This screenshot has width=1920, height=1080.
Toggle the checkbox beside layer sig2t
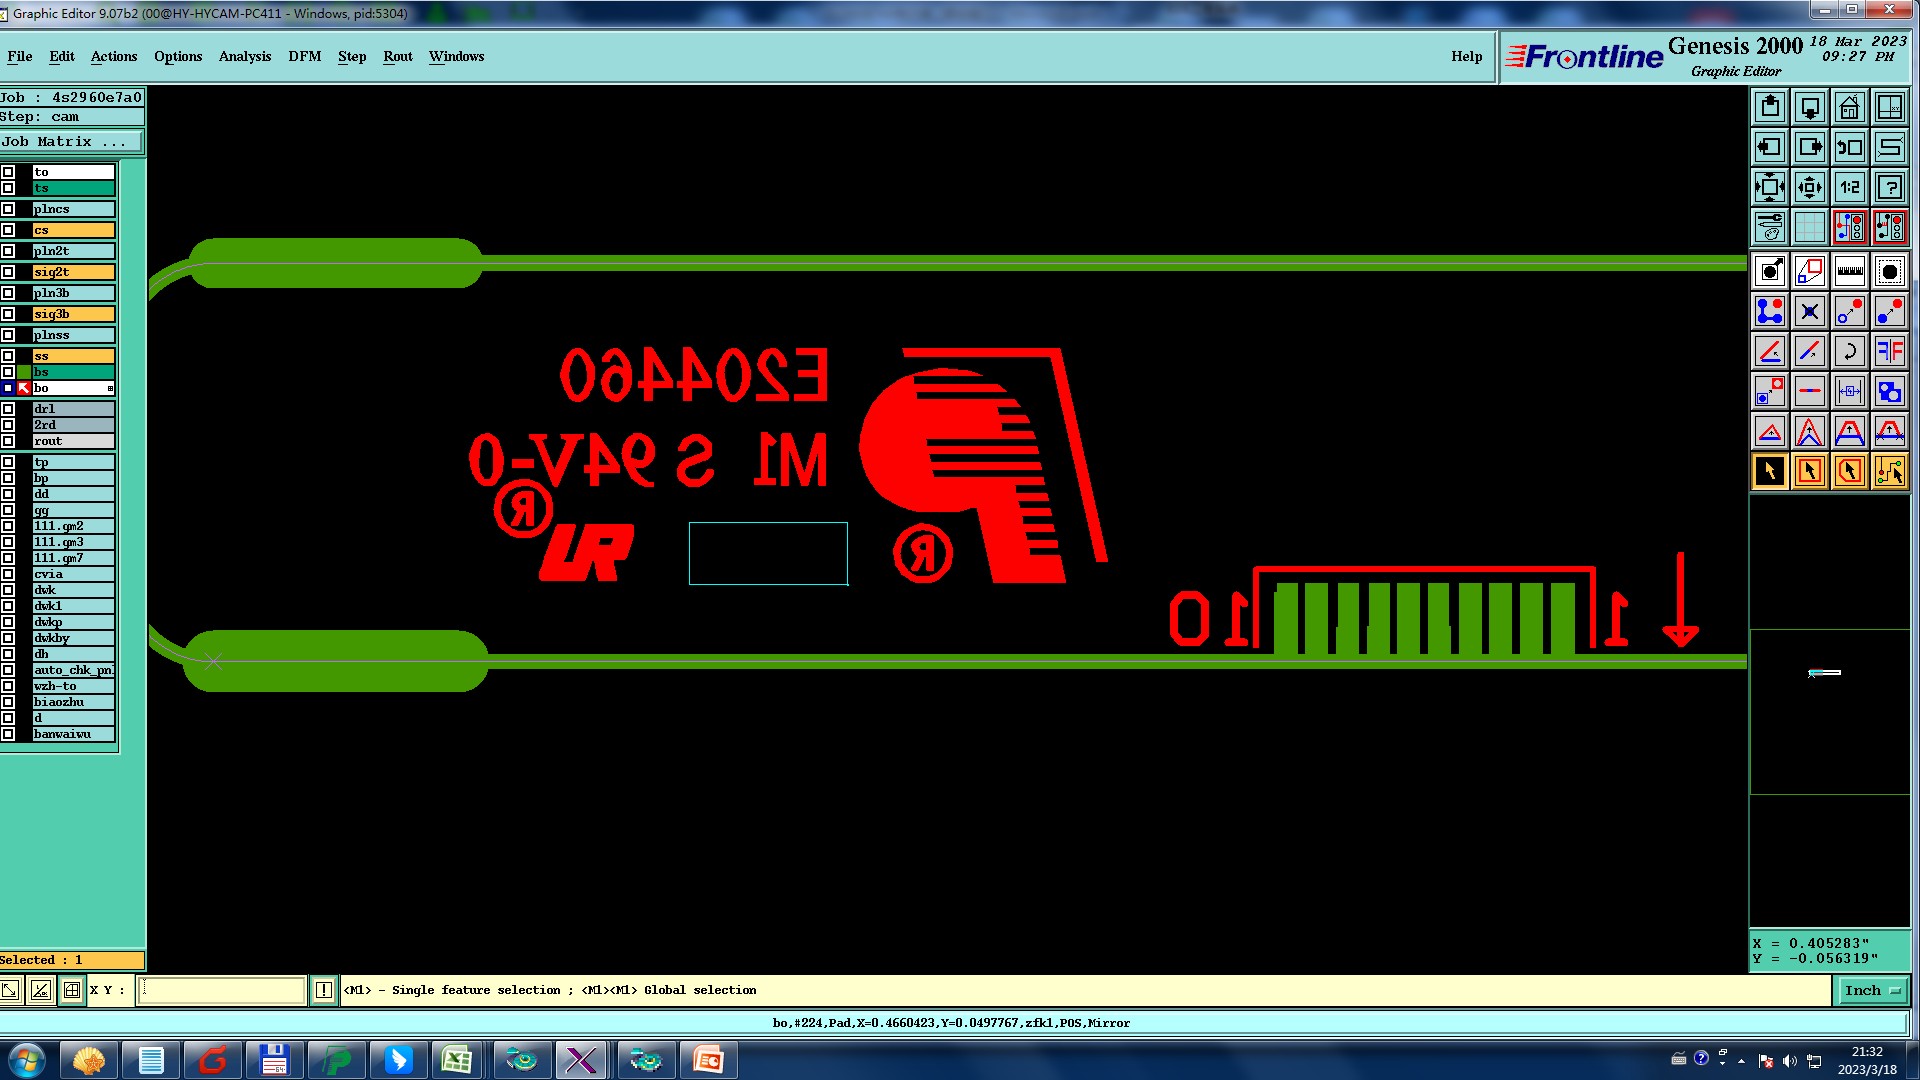(x=8, y=272)
